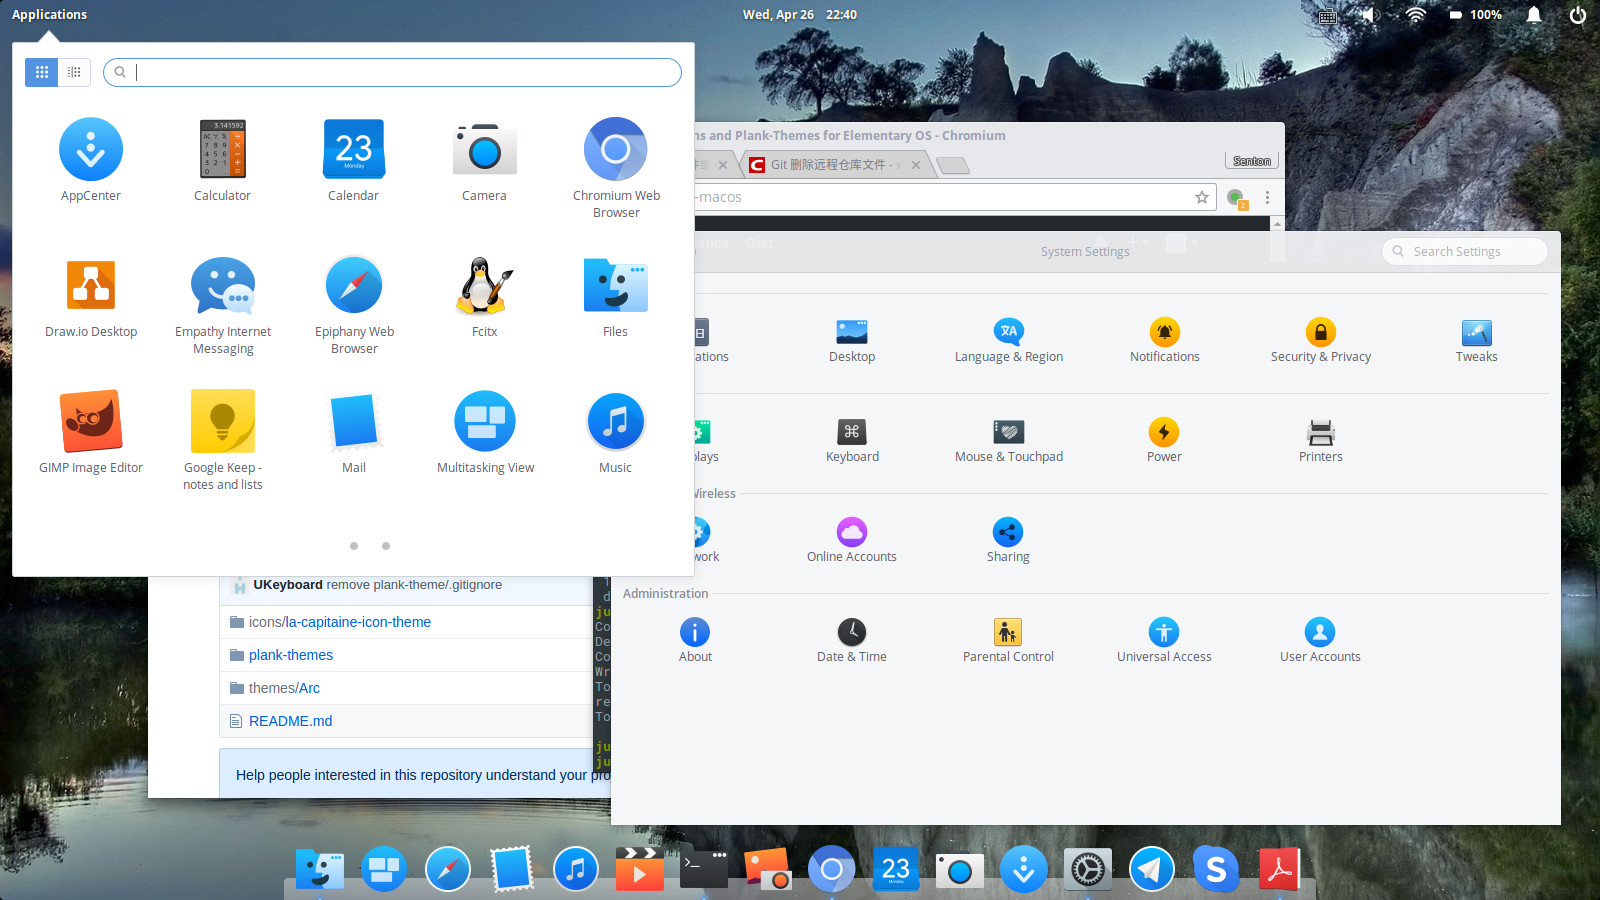Open the keyboard layout indicator
The image size is (1600, 900).
point(1327,16)
